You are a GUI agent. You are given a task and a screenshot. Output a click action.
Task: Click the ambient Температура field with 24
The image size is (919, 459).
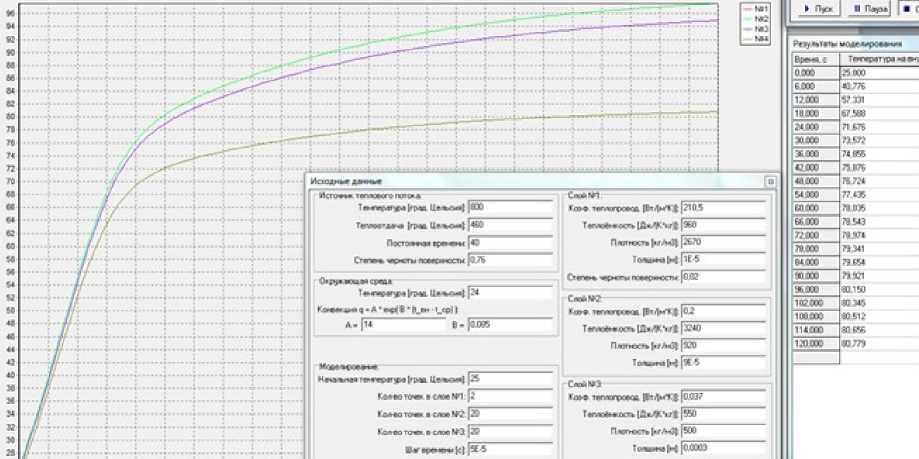510,292
